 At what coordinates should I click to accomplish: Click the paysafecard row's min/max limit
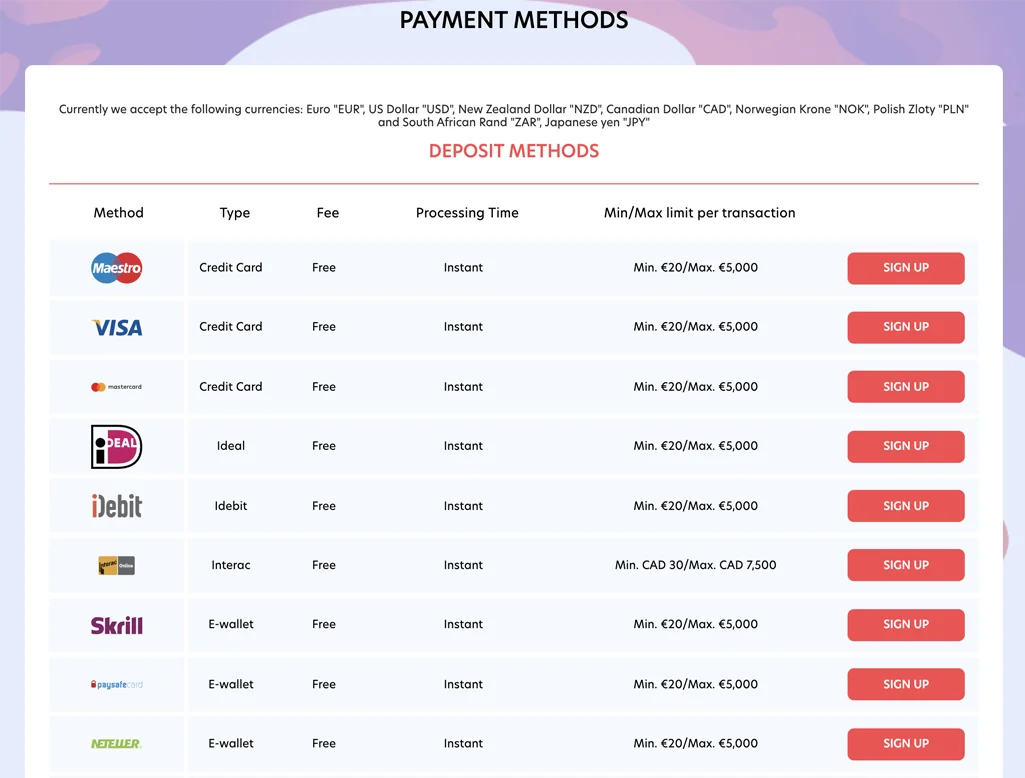(x=696, y=685)
